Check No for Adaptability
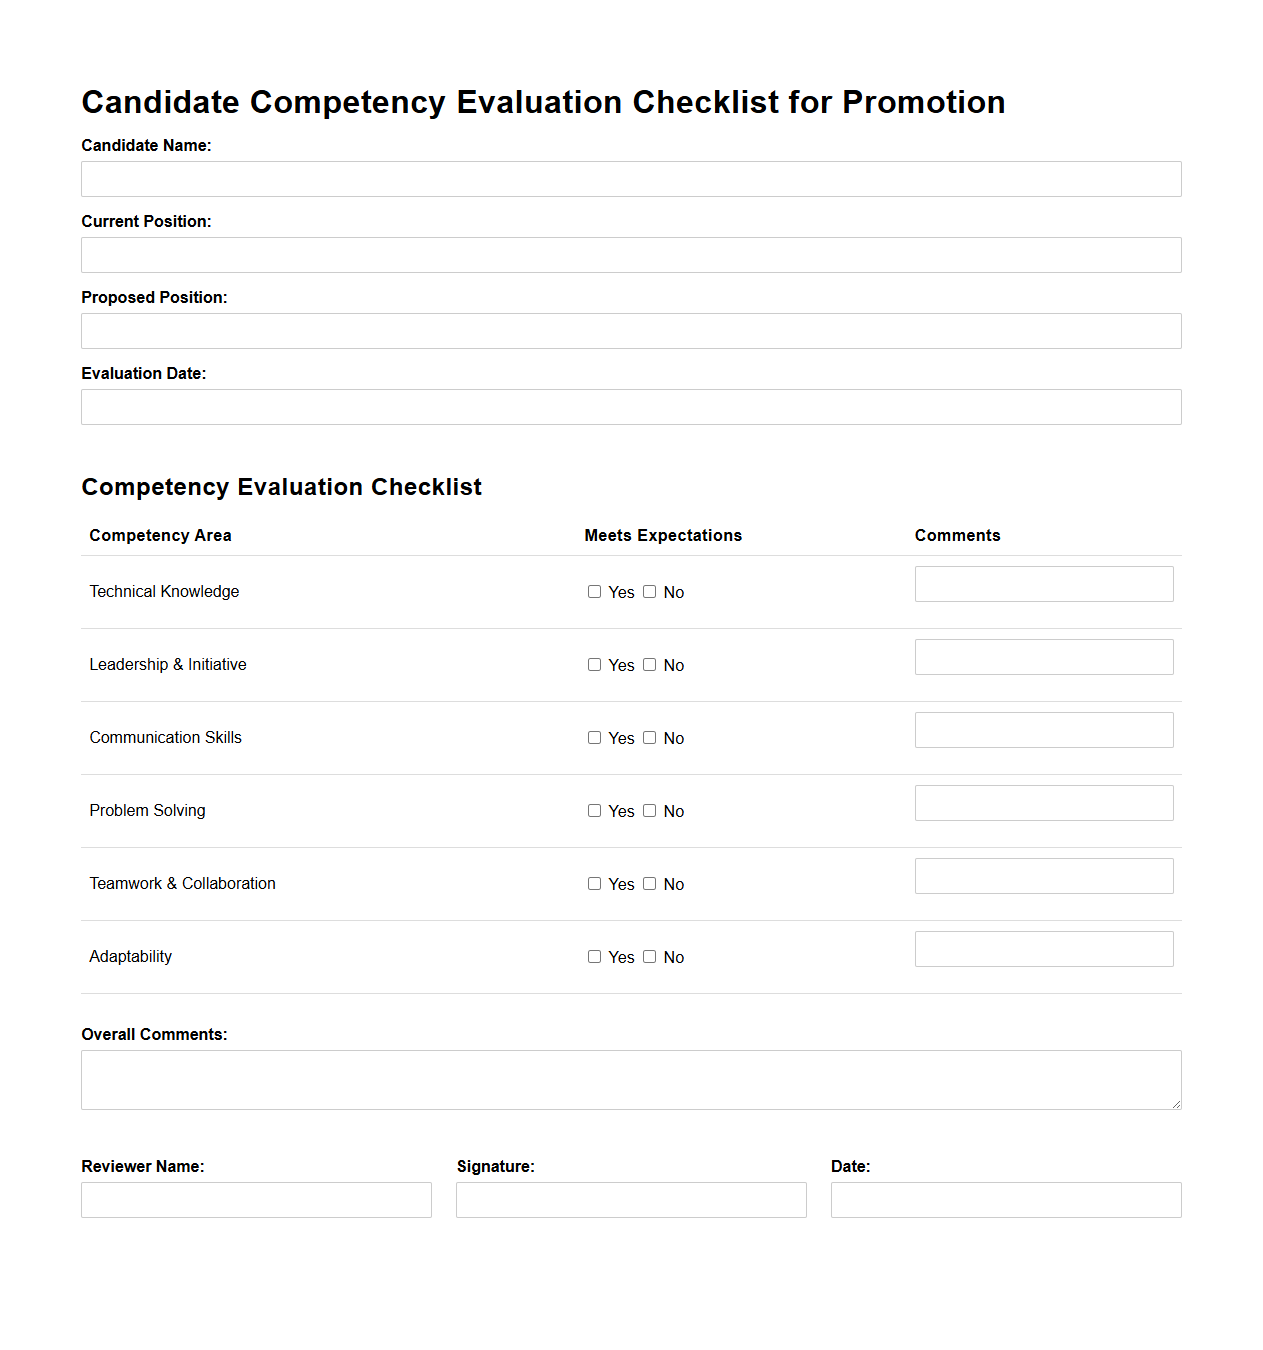The width and height of the screenshot is (1263, 1350). click(x=649, y=957)
